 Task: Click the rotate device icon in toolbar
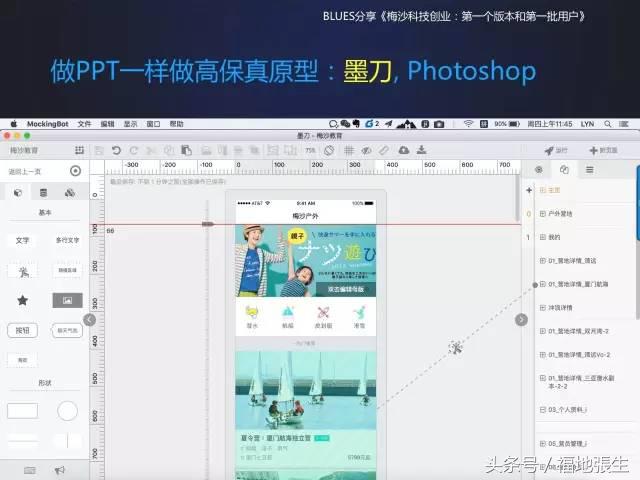click(329, 150)
